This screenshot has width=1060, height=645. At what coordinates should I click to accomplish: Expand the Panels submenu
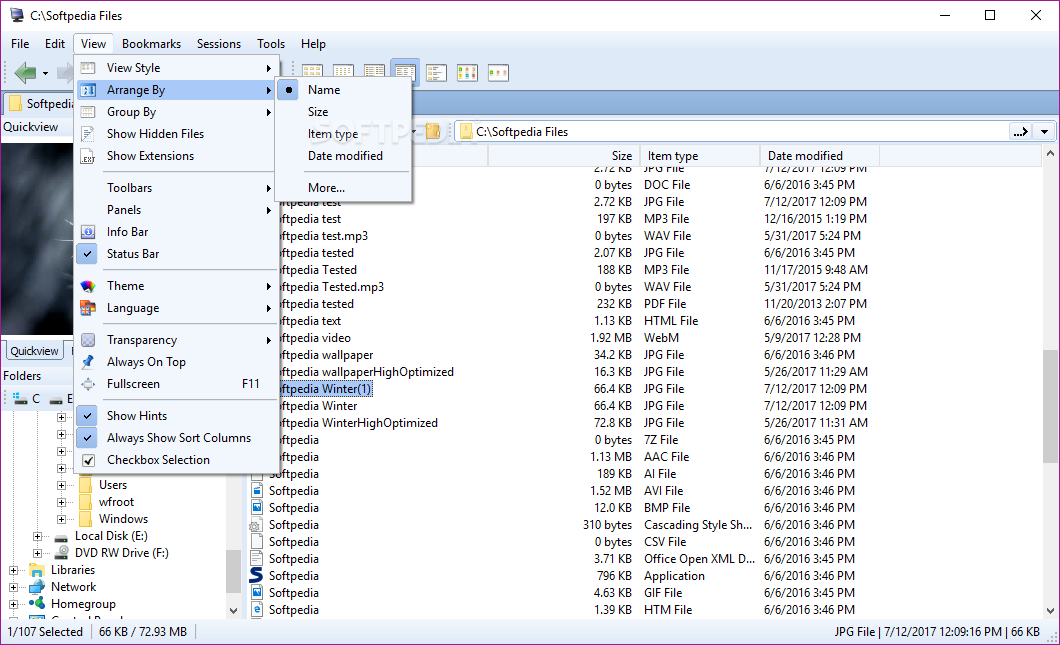point(176,210)
